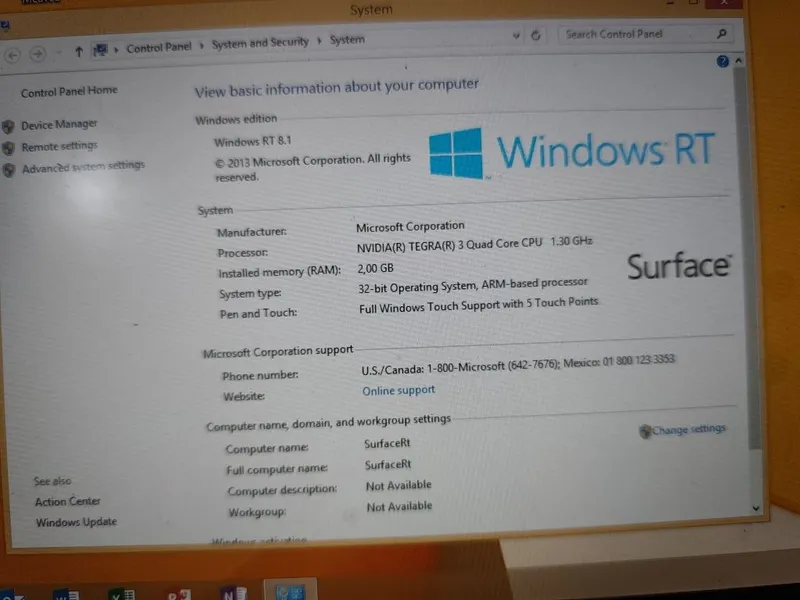Screen dimensions: 800x600
Task: Click the active Control Panel taskbar button
Action: click(290, 590)
